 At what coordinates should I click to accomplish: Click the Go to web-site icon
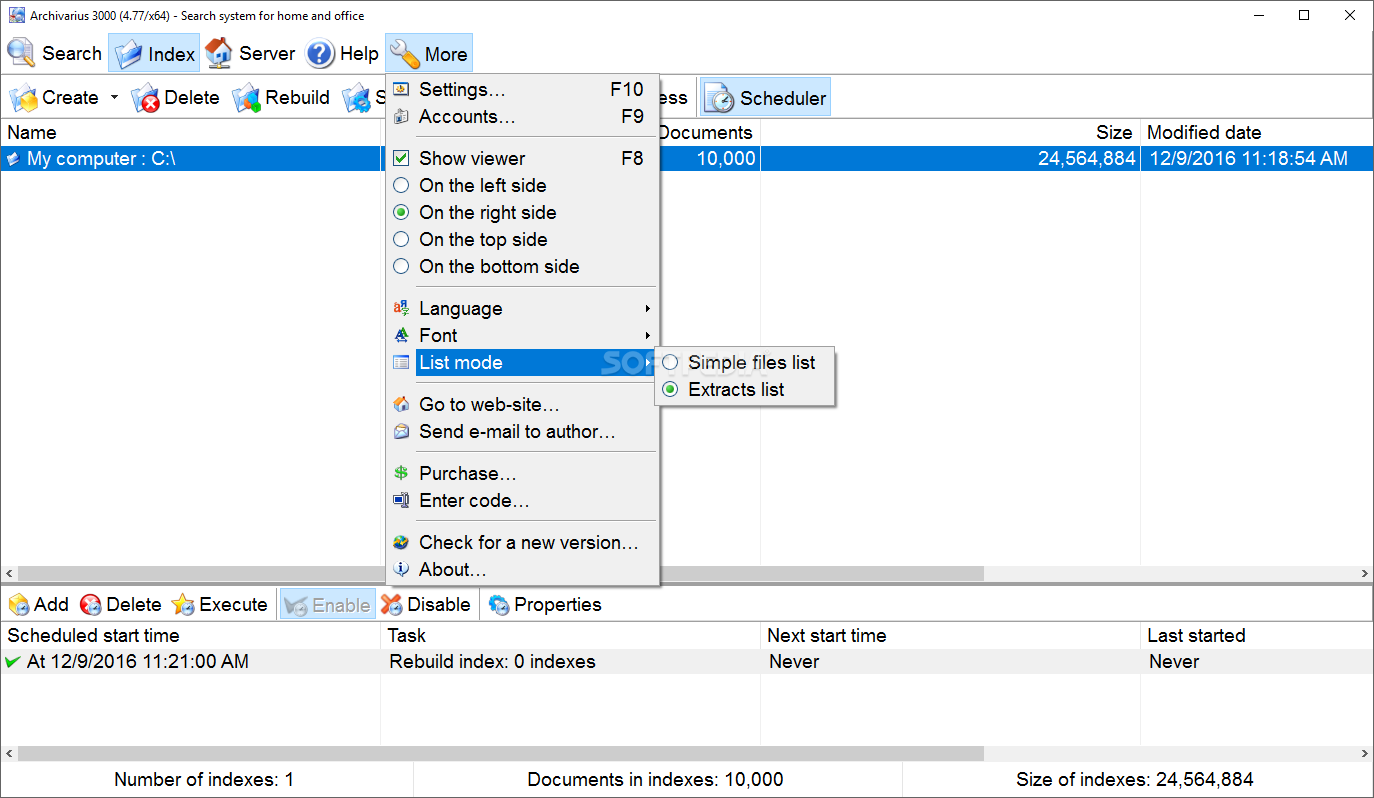(401, 404)
